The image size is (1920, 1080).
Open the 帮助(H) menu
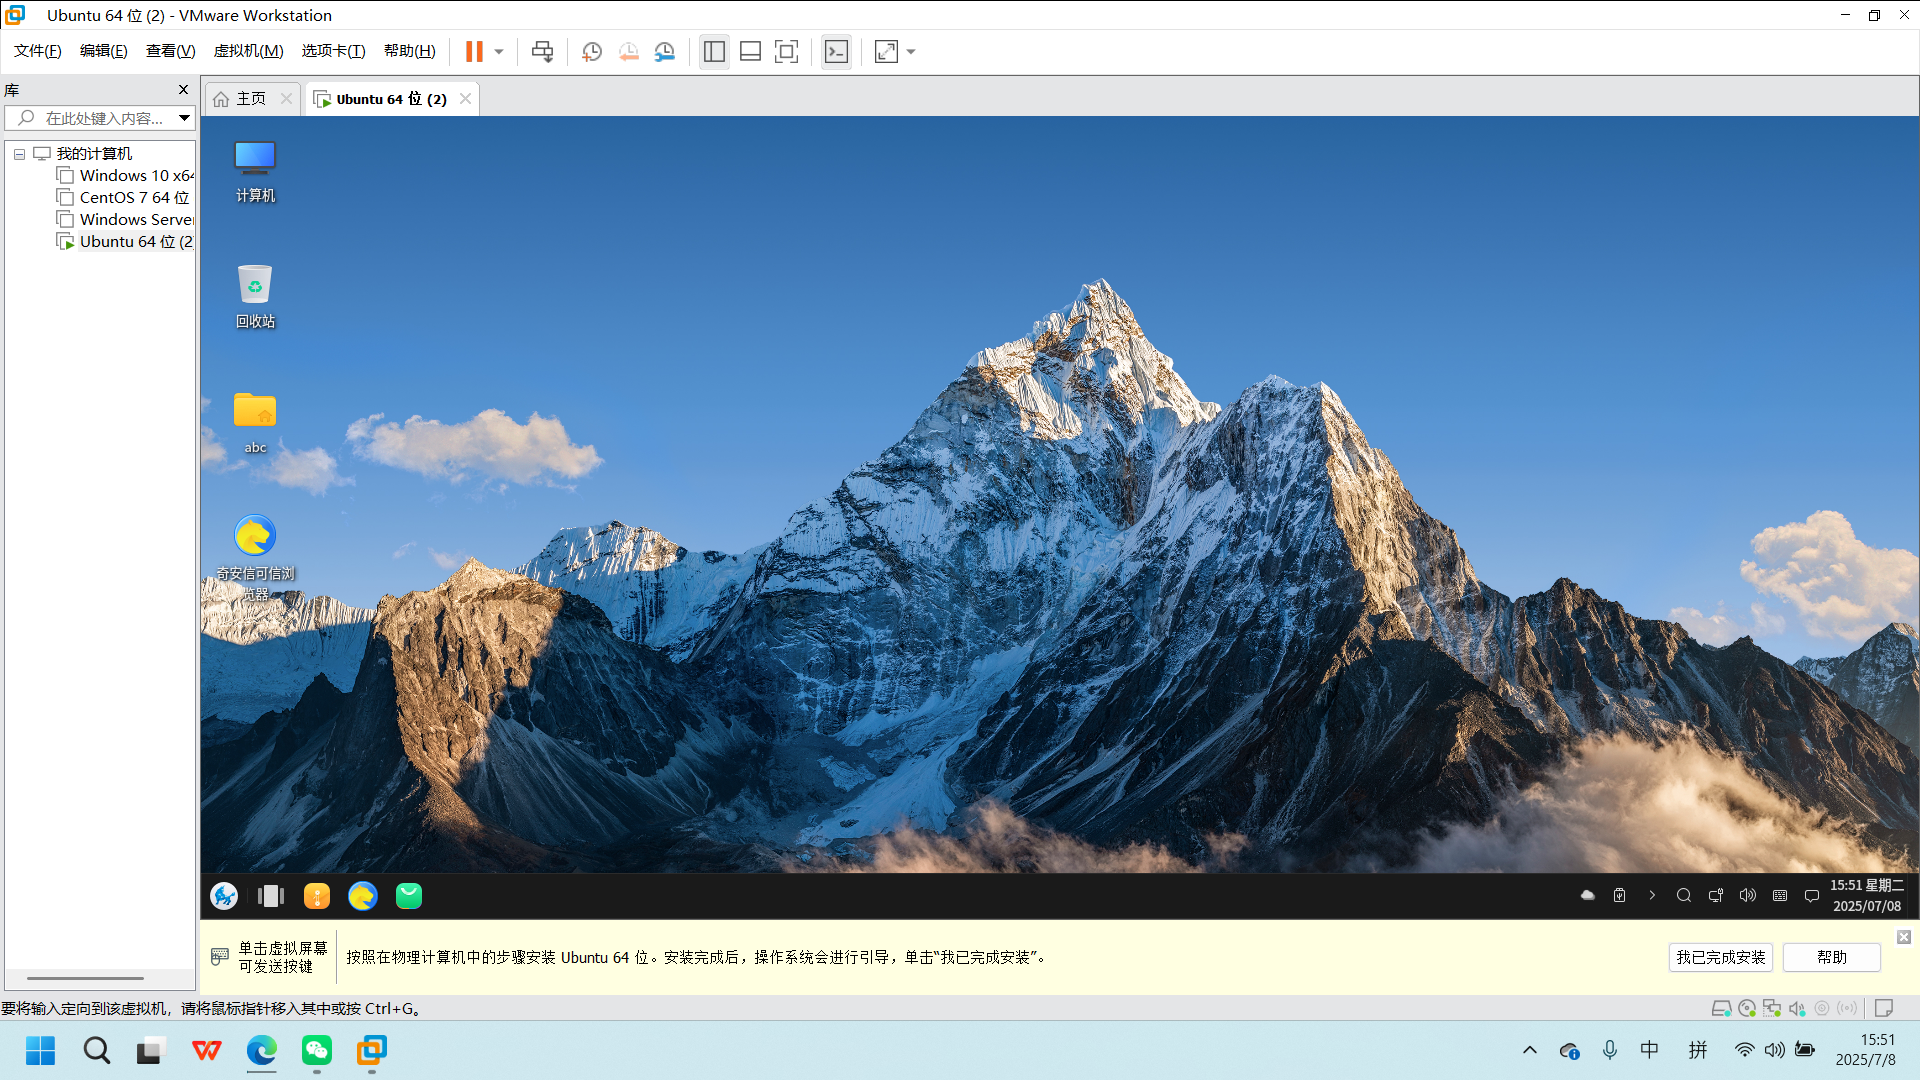point(410,51)
